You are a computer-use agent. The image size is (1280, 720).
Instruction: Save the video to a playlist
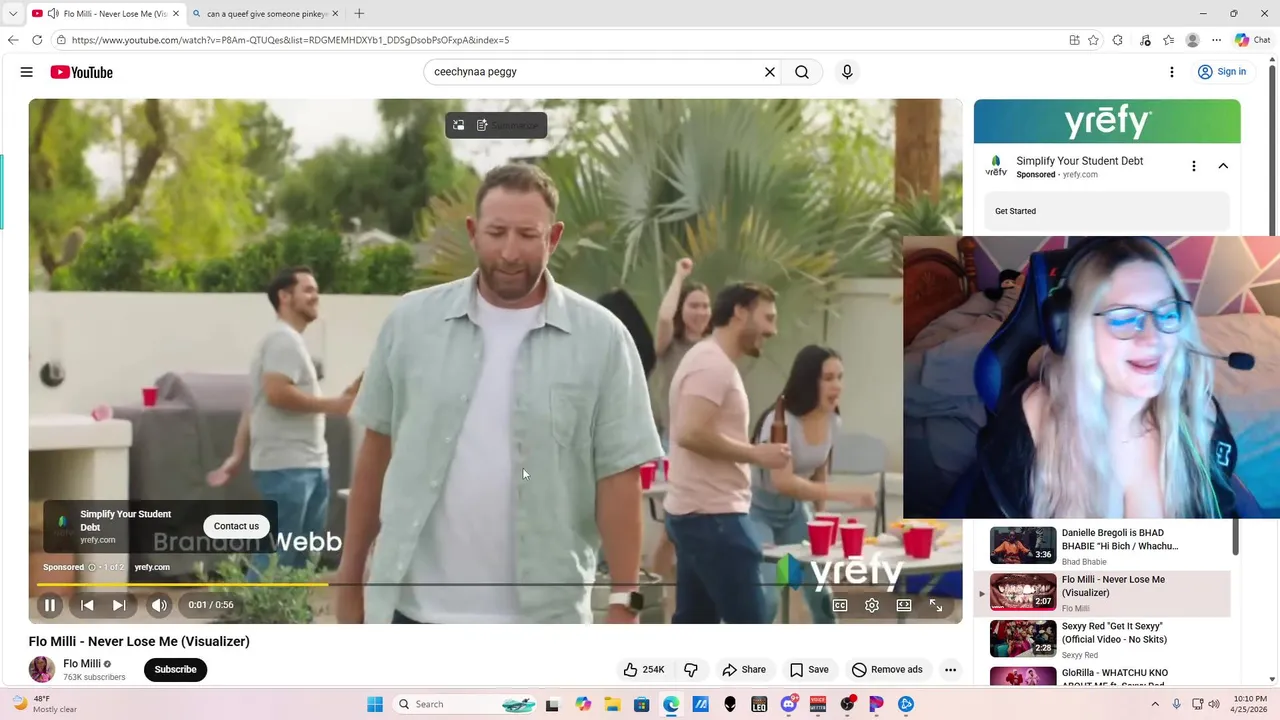click(x=809, y=670)
